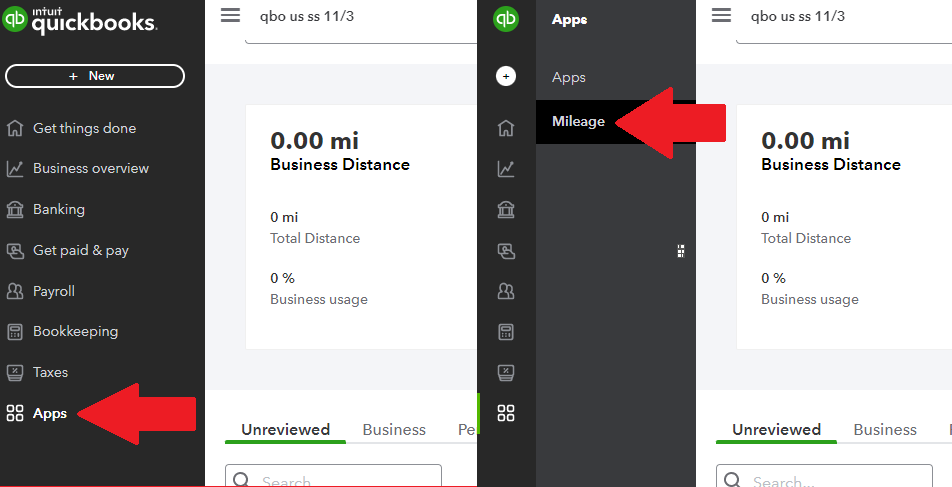The image size is (952, 487).
Task: Click Business usage label in right card
Action: point(810,299)
